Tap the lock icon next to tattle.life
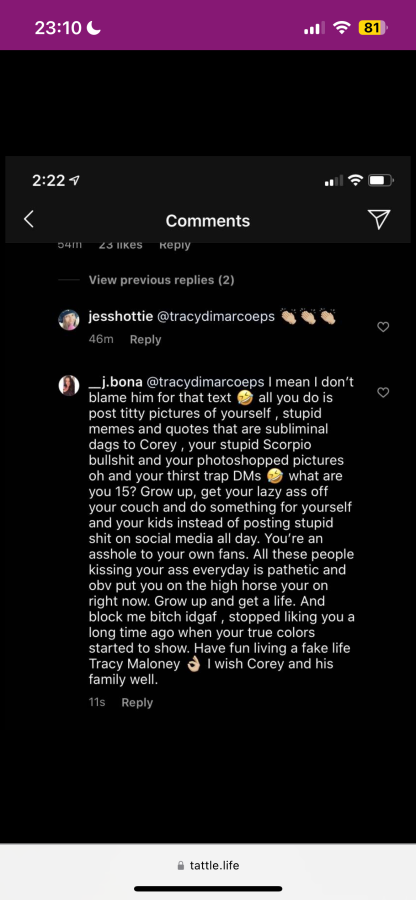Screen dimensions: 416x900 point(181,866)
